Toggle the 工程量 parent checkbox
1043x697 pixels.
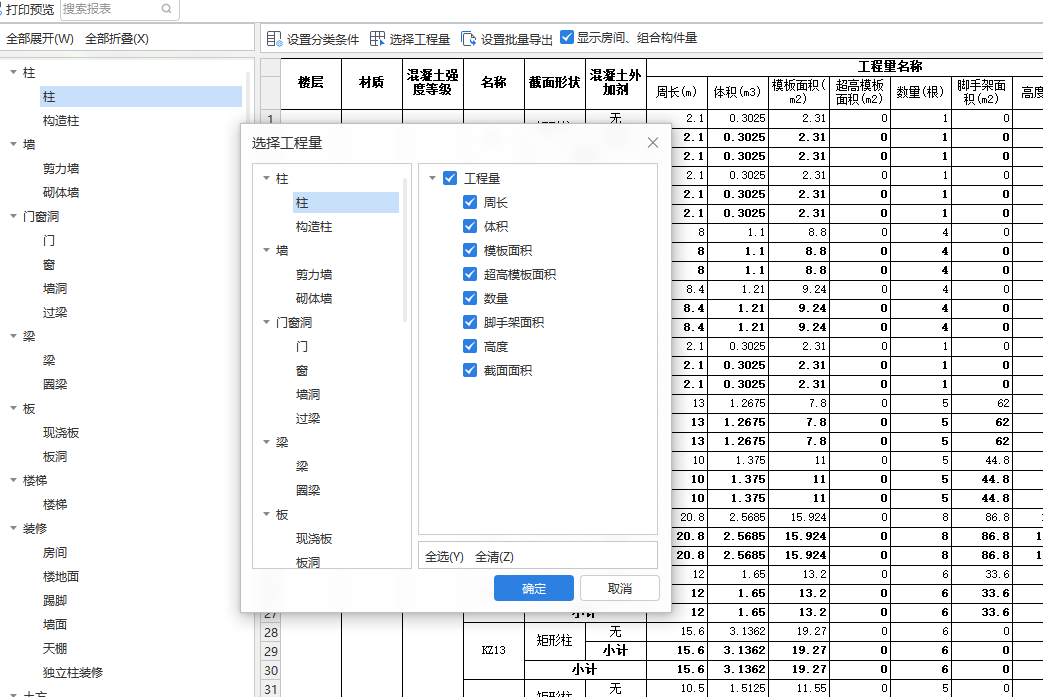pos(450,178)
